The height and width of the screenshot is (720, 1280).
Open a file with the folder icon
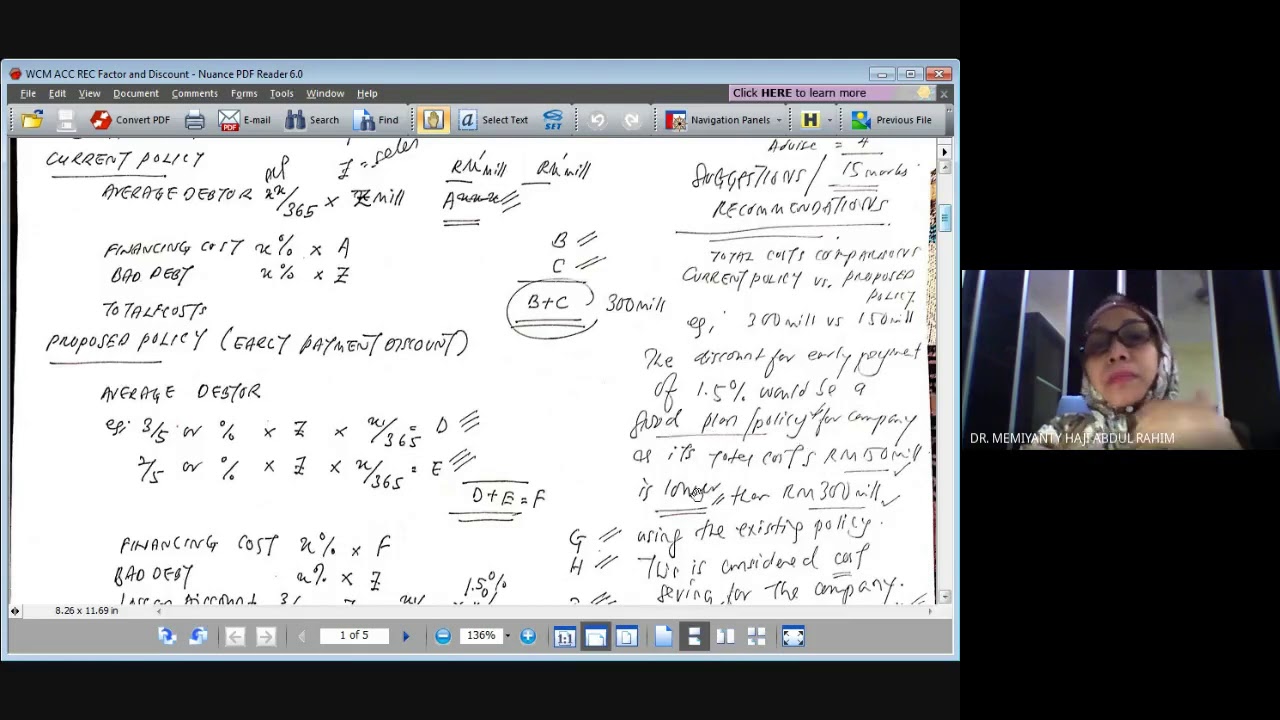coord(32,120)
